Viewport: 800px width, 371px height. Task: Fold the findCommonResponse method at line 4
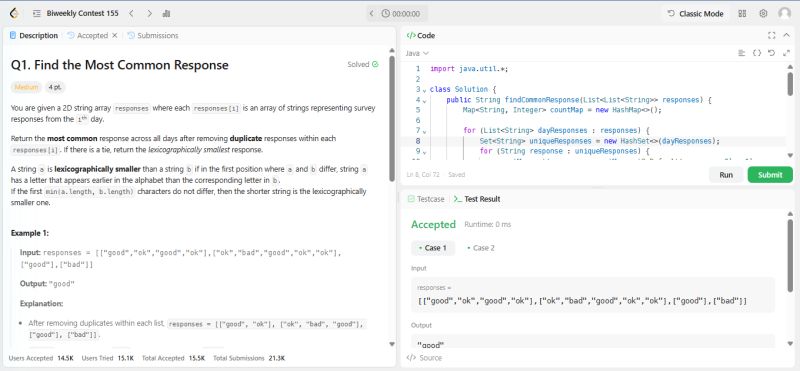[x=424, y=101]
